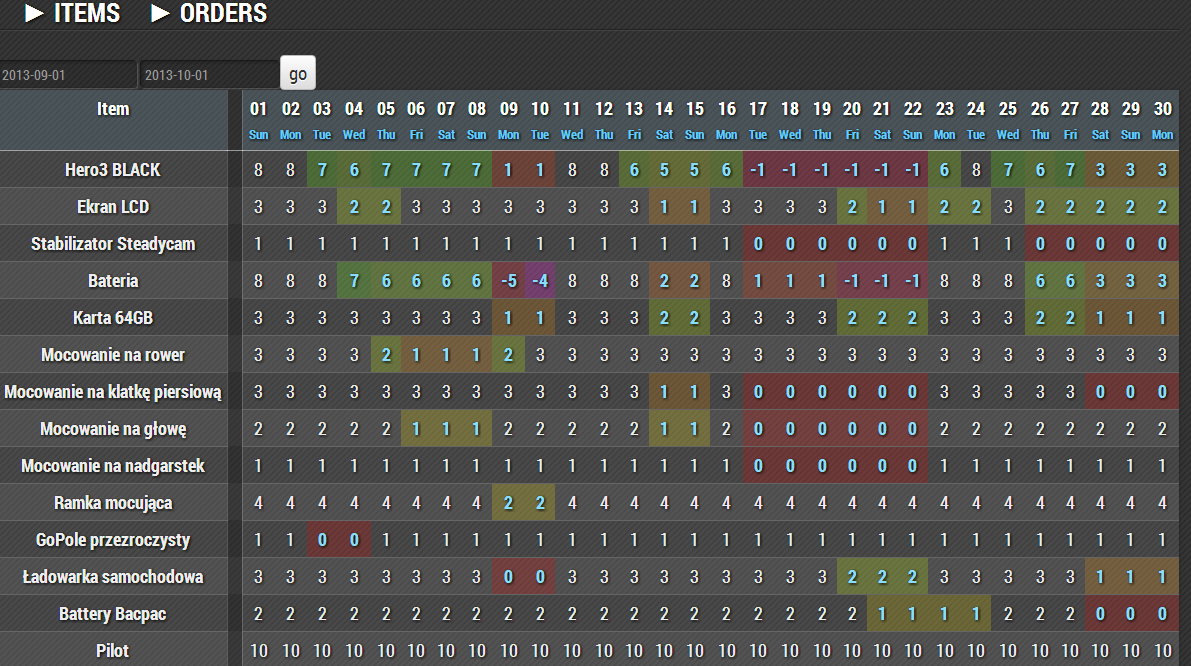This screenshot has width=1191, height=666.
Task: Select the Mocowanie na rower row label
Action: [x=113, y=355]
